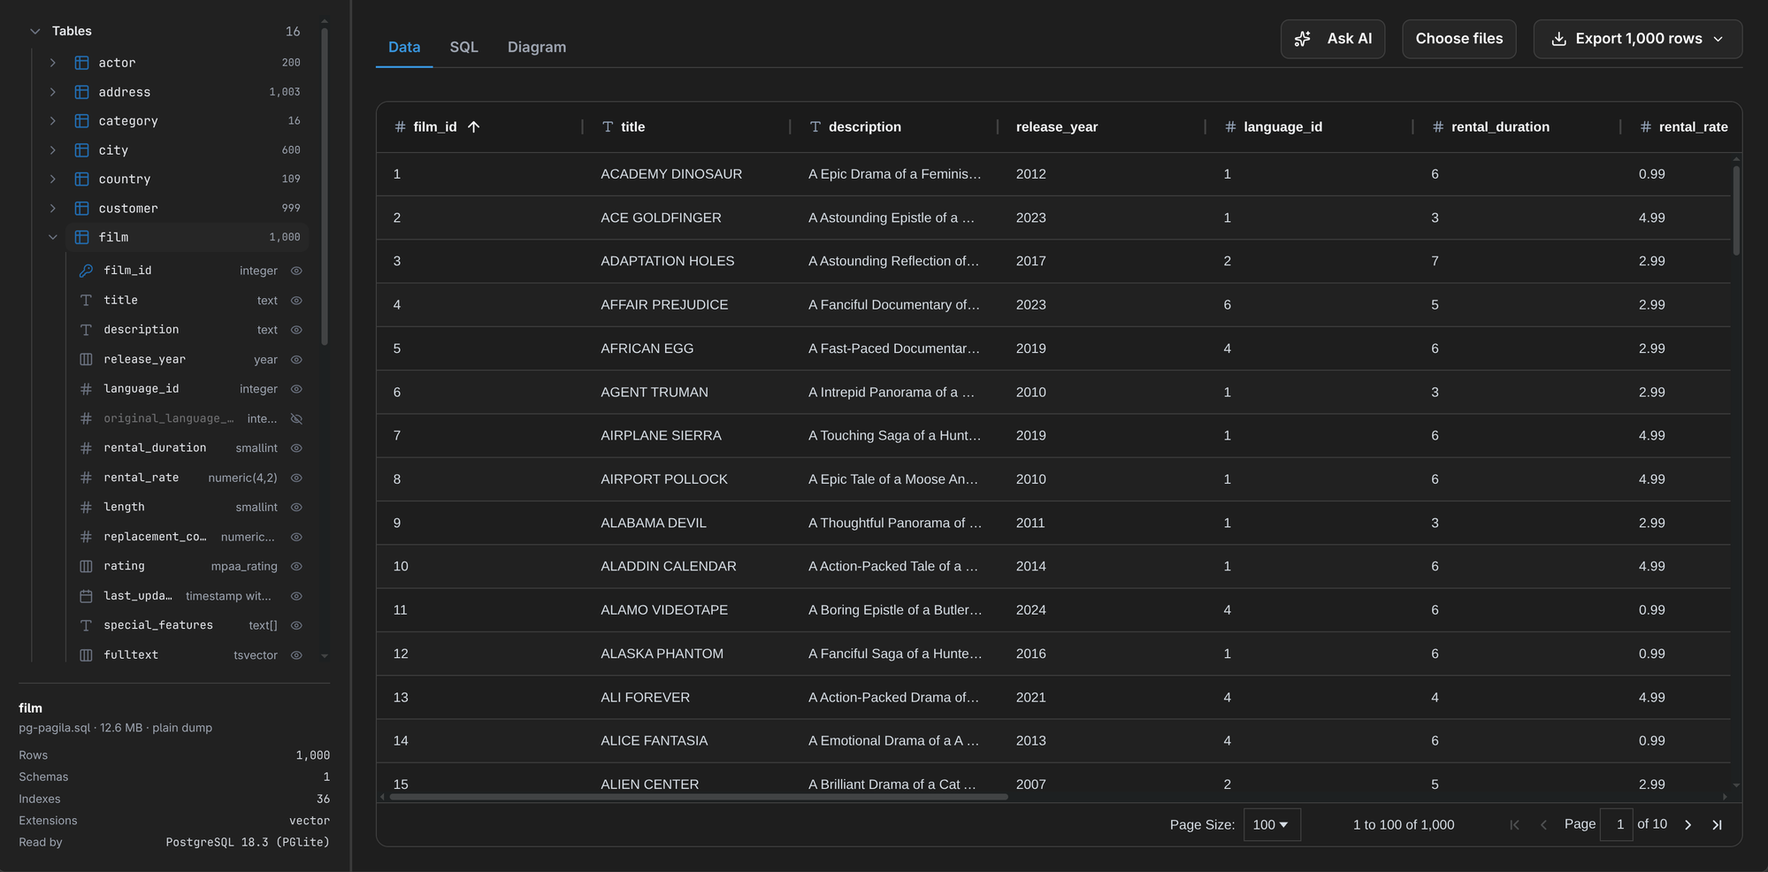This screenshot has width=1768, height=872.
Task: Go to the next page arrow
Action: click(1688, 825)
